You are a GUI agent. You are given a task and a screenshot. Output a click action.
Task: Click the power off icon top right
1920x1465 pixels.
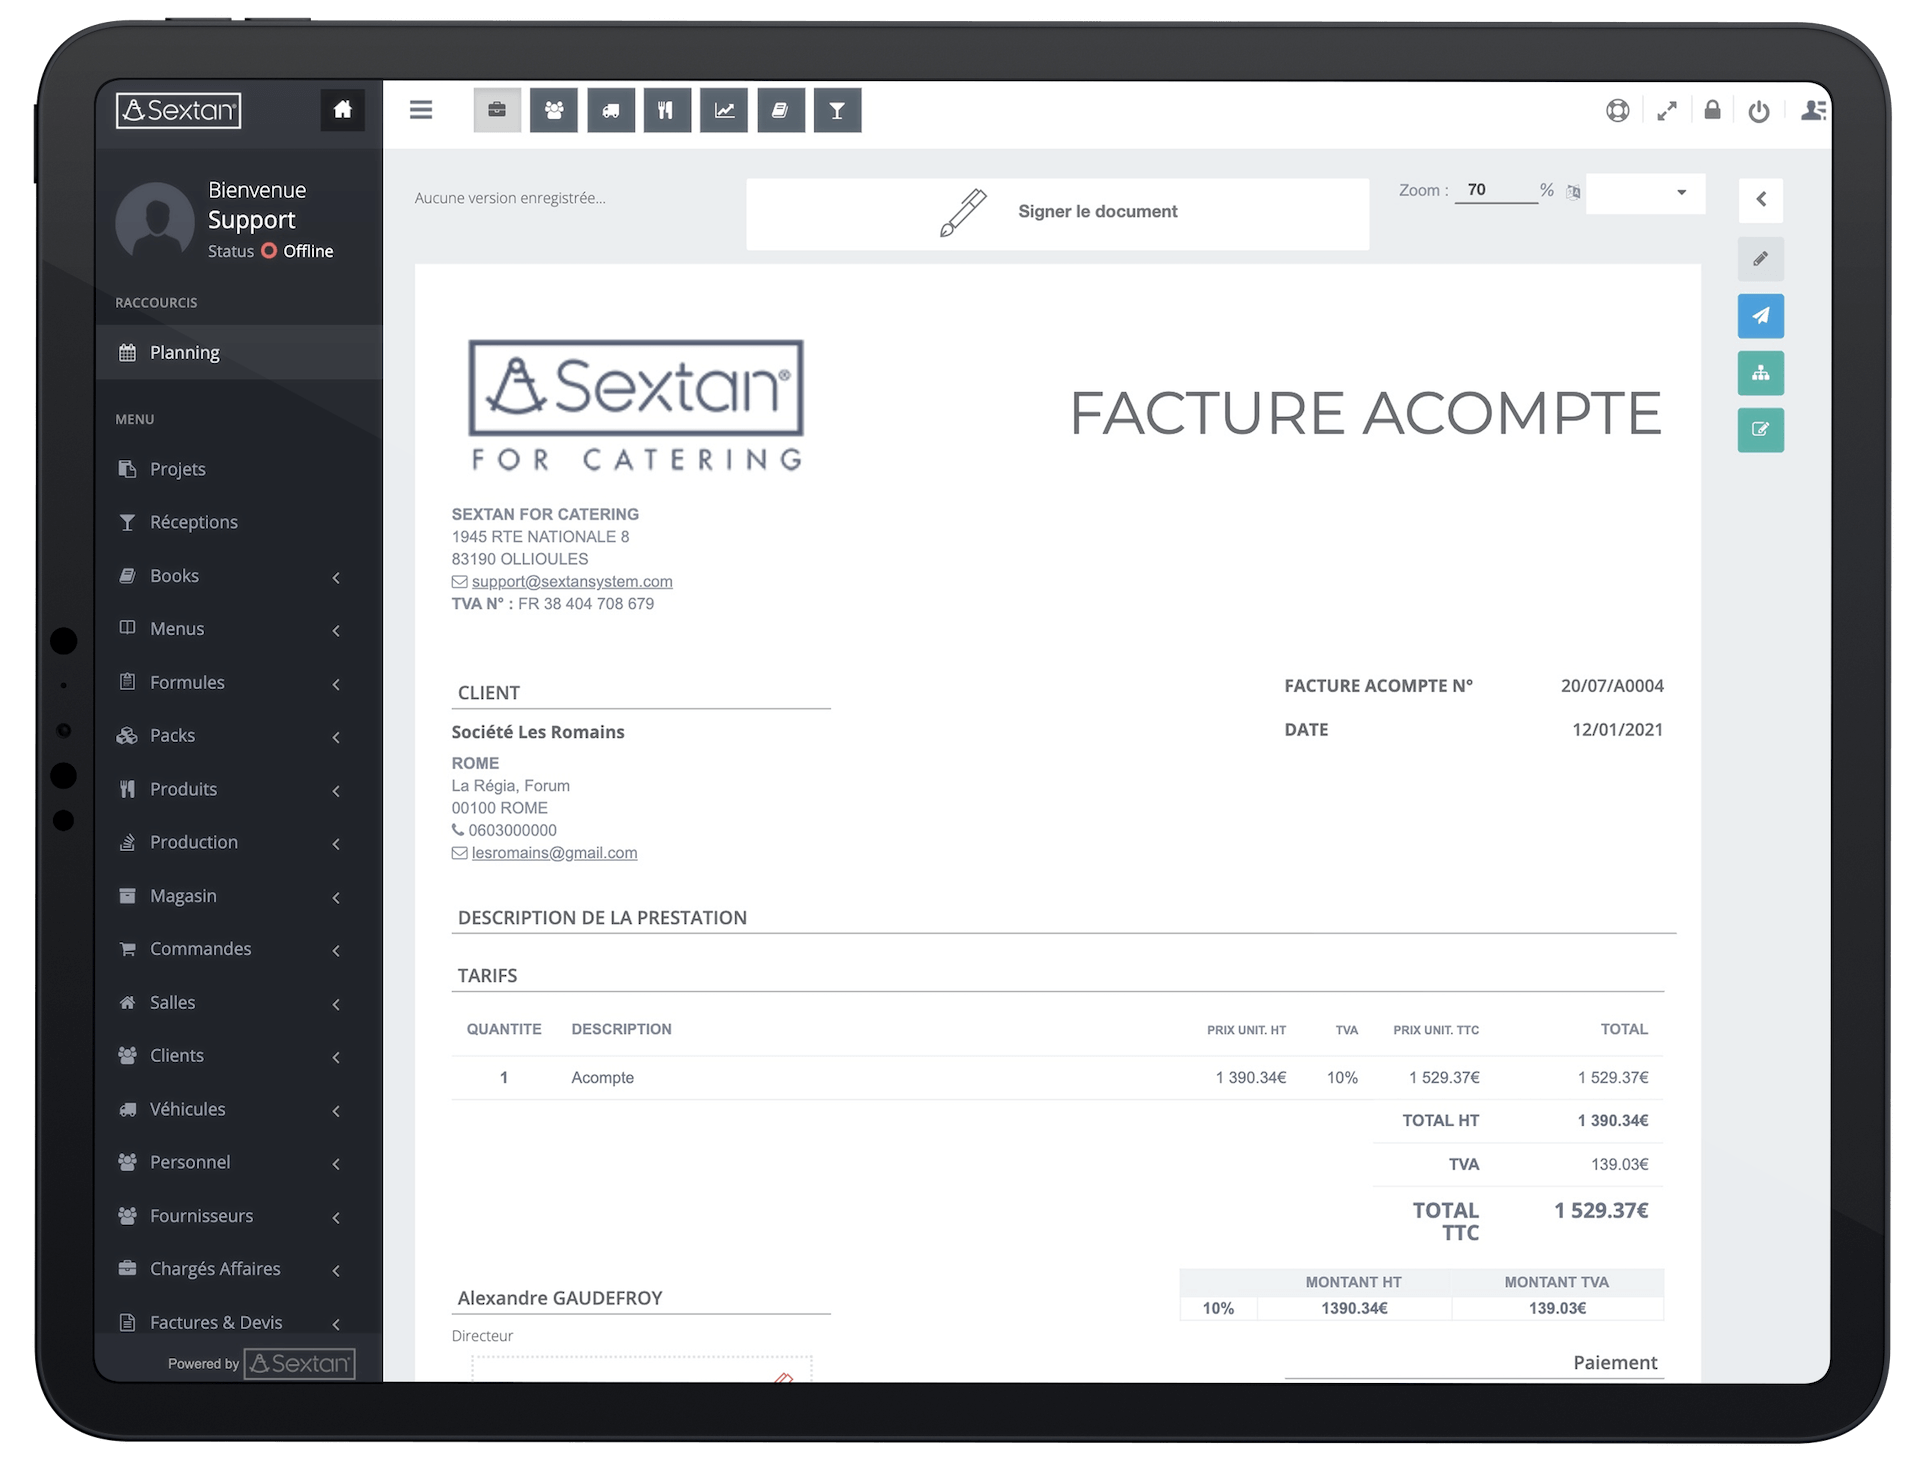(1760, 110)
